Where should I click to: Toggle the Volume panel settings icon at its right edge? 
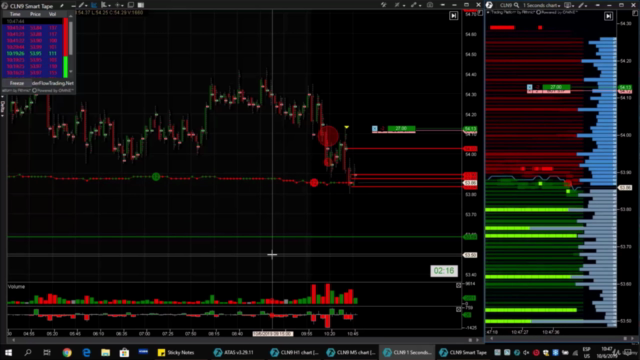[459, 285]
